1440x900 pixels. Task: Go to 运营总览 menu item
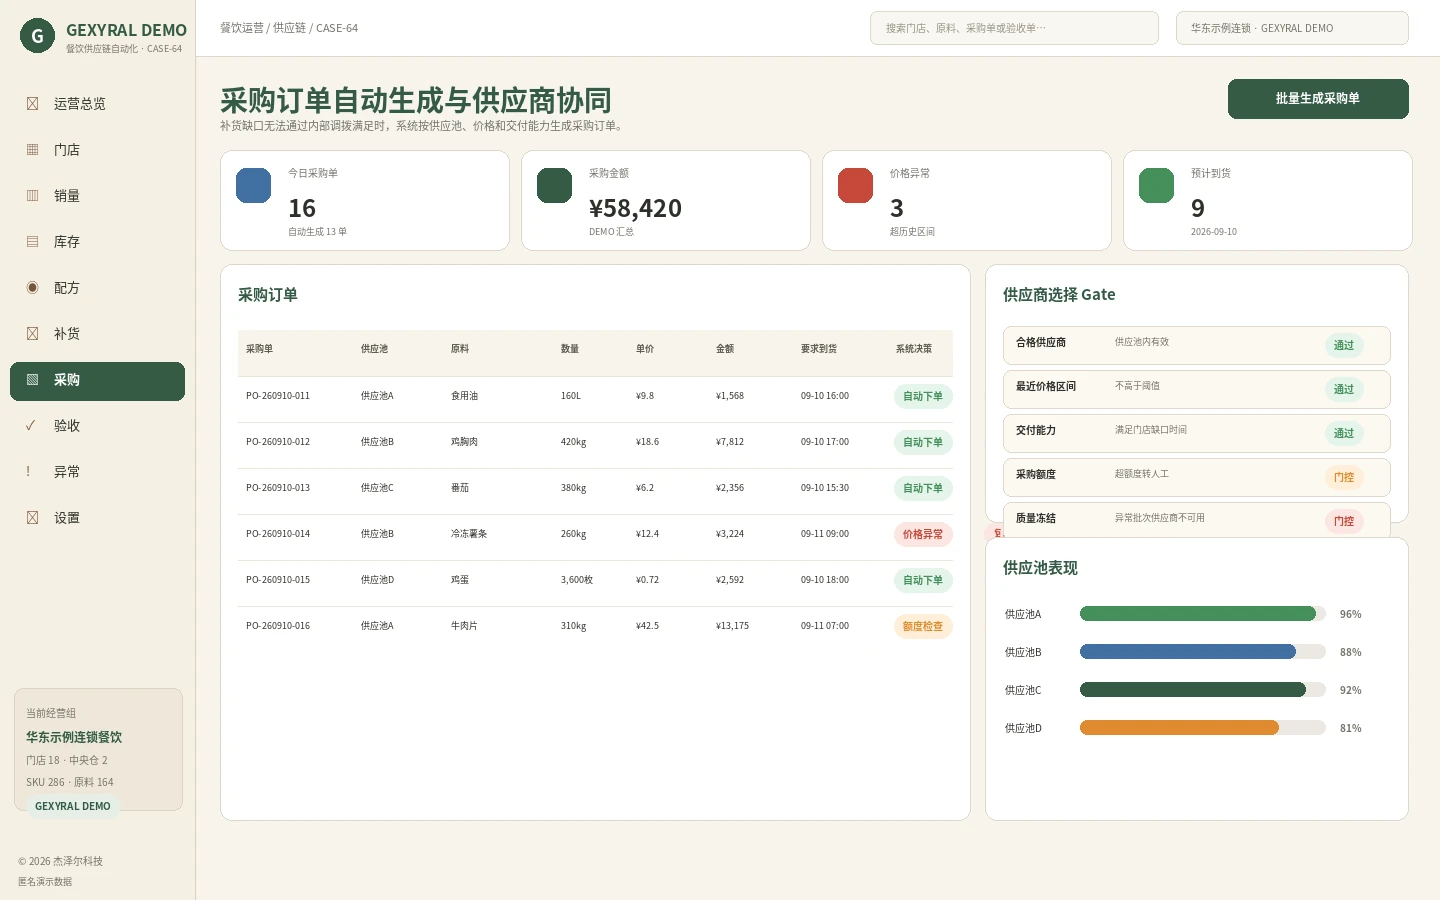(97, 104)
